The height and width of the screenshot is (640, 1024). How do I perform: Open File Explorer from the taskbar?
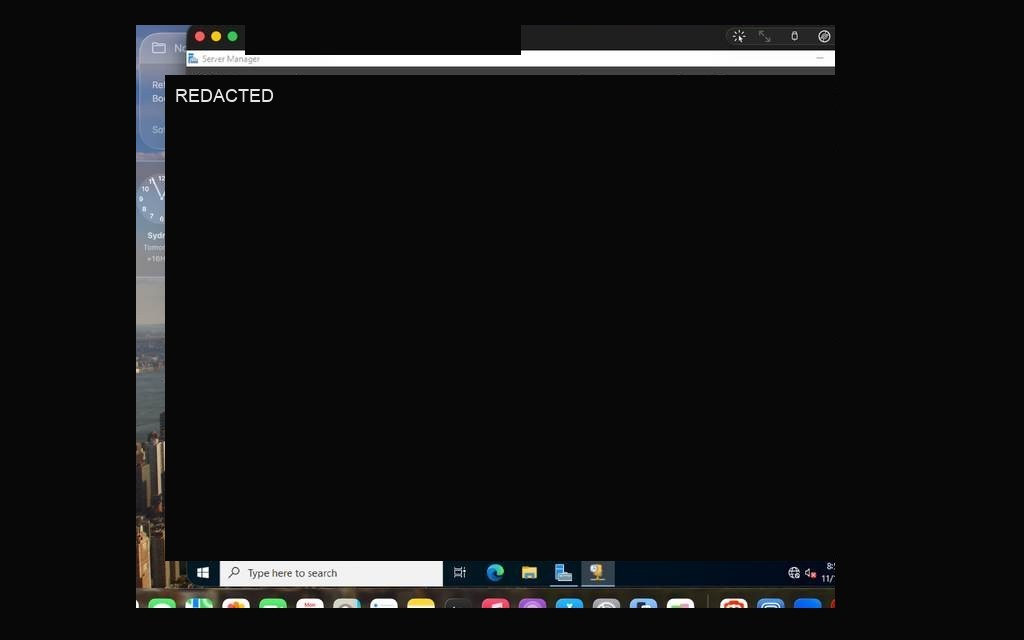(529, 573)
